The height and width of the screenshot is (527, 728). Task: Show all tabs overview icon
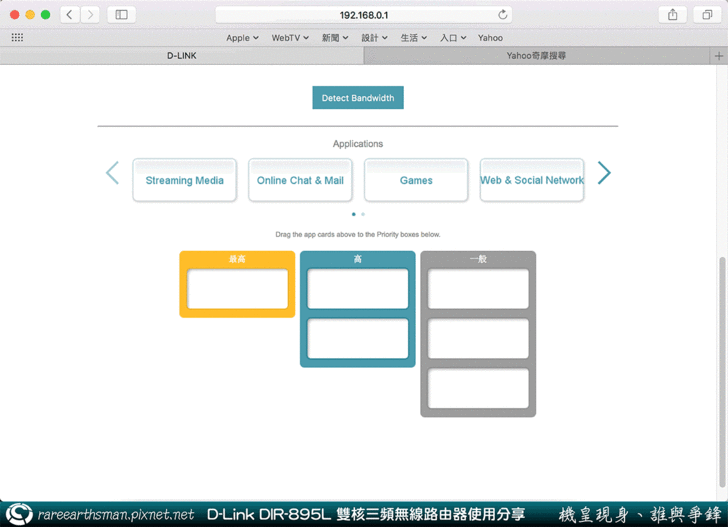tap(707, 15)
